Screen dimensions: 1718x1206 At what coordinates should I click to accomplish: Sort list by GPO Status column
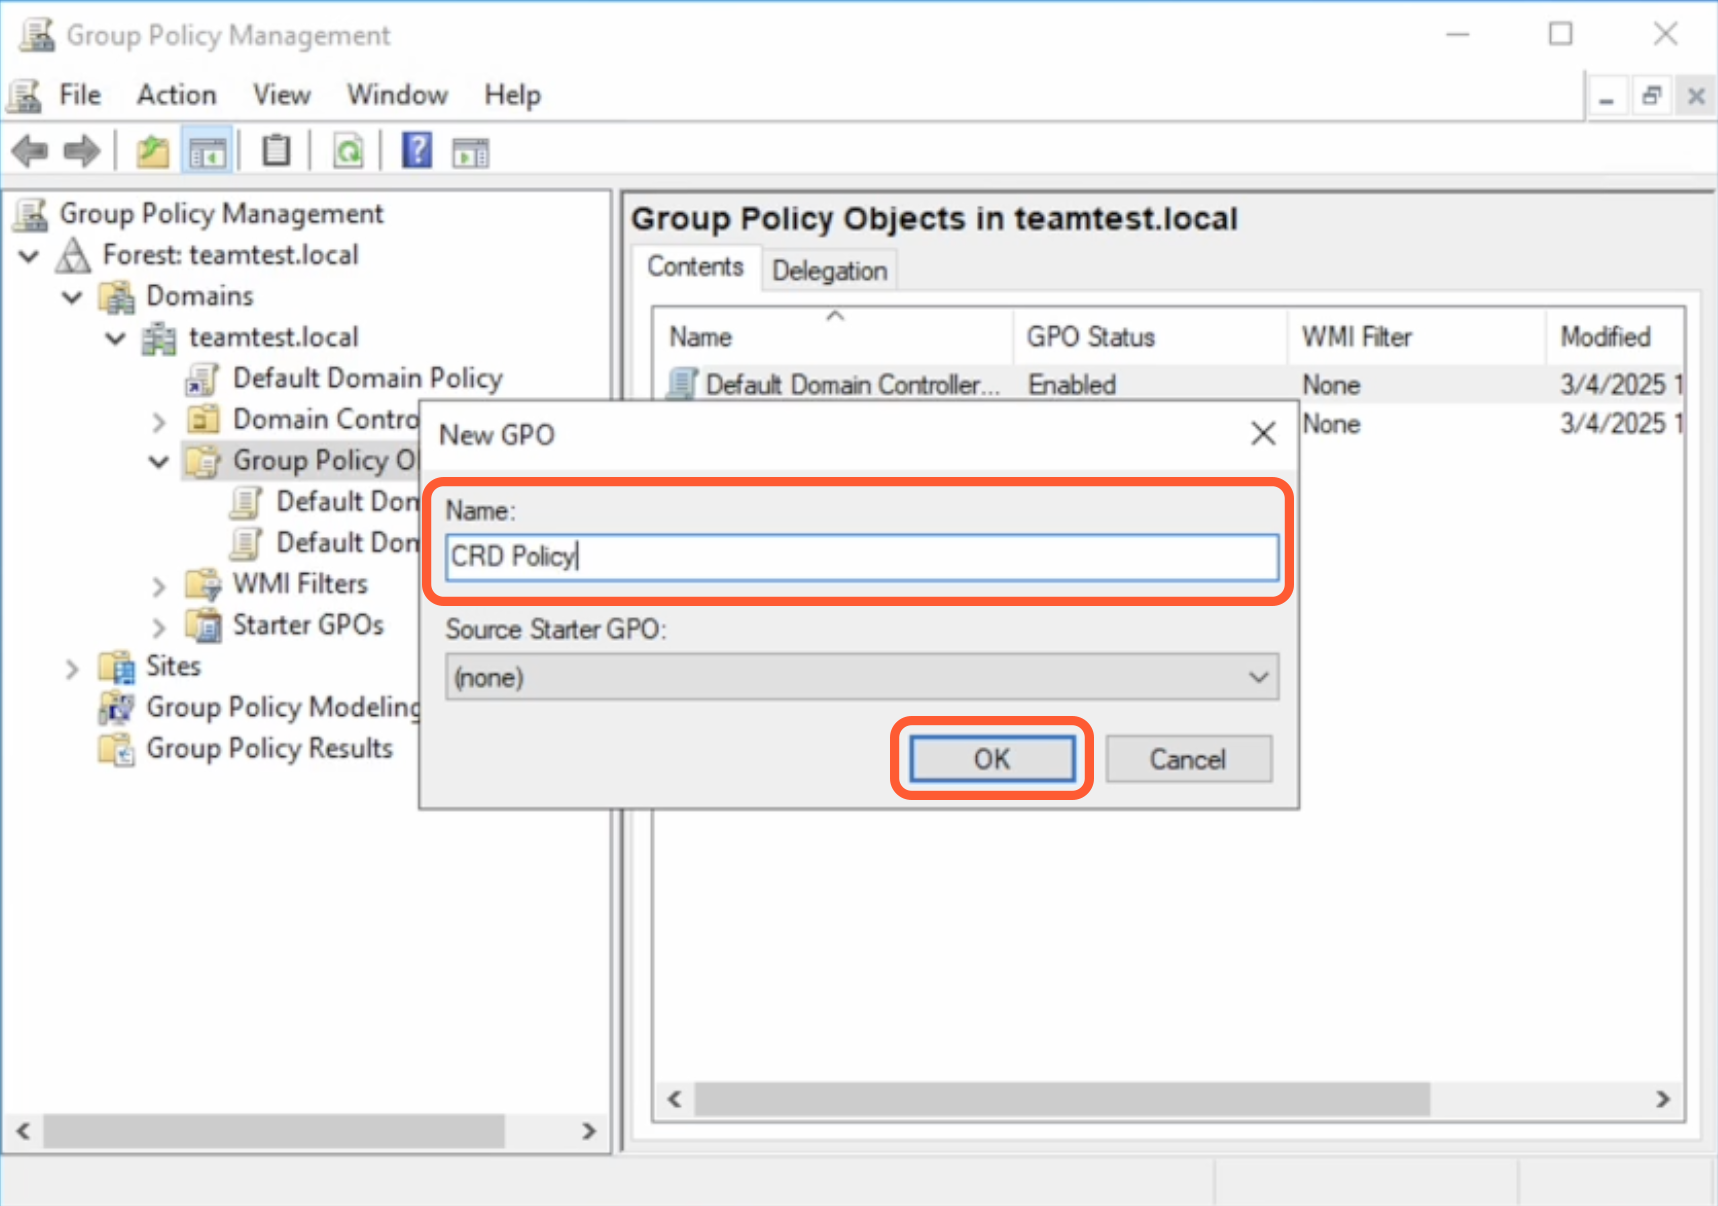[1090, 337]
